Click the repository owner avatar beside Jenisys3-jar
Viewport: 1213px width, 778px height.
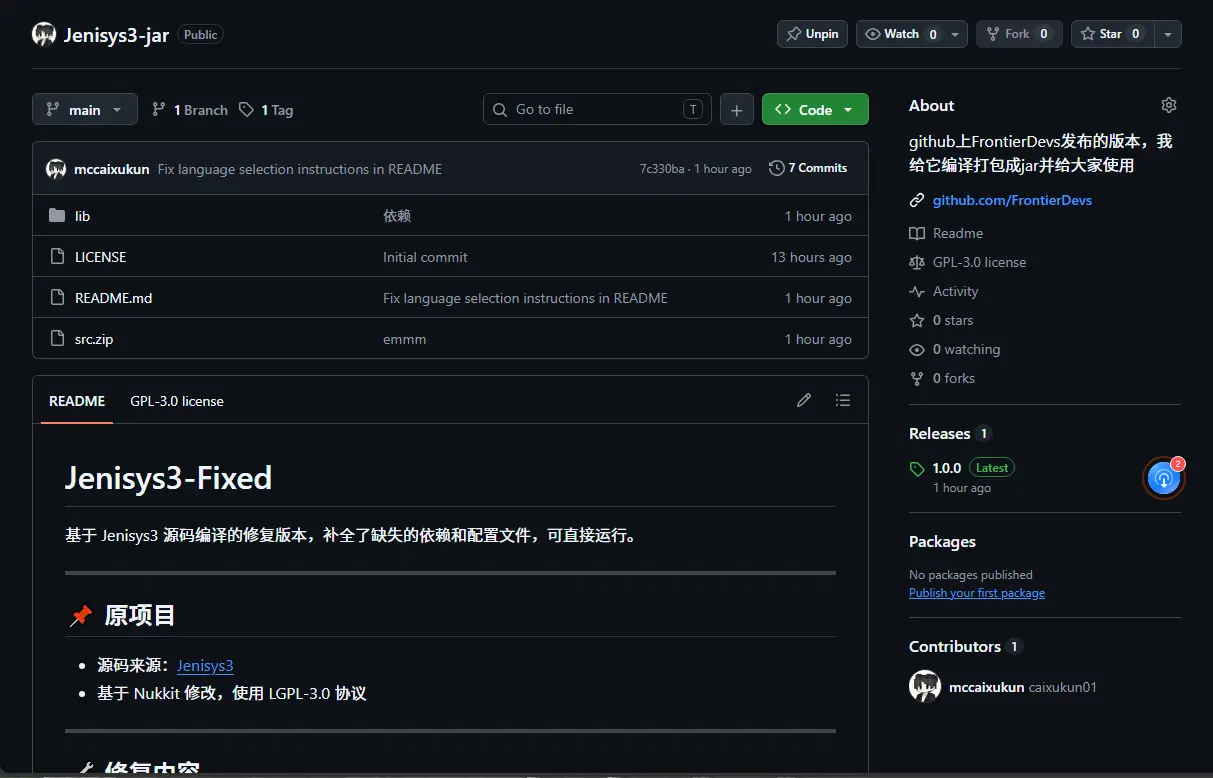click(x=44, y=34)
